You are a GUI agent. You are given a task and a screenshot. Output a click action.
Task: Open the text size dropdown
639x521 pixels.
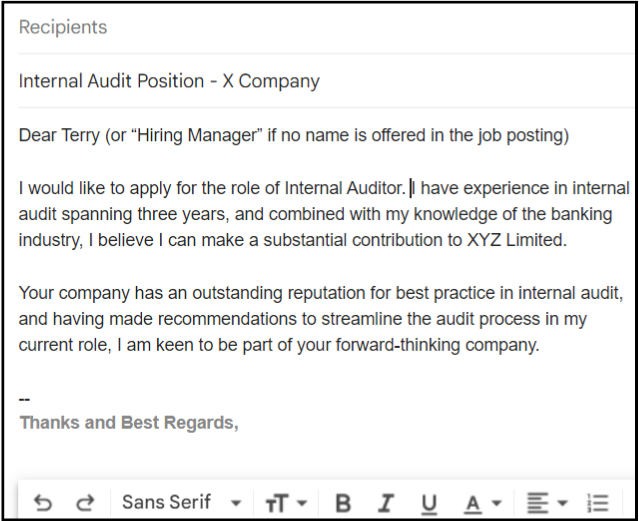coord(285,503)
